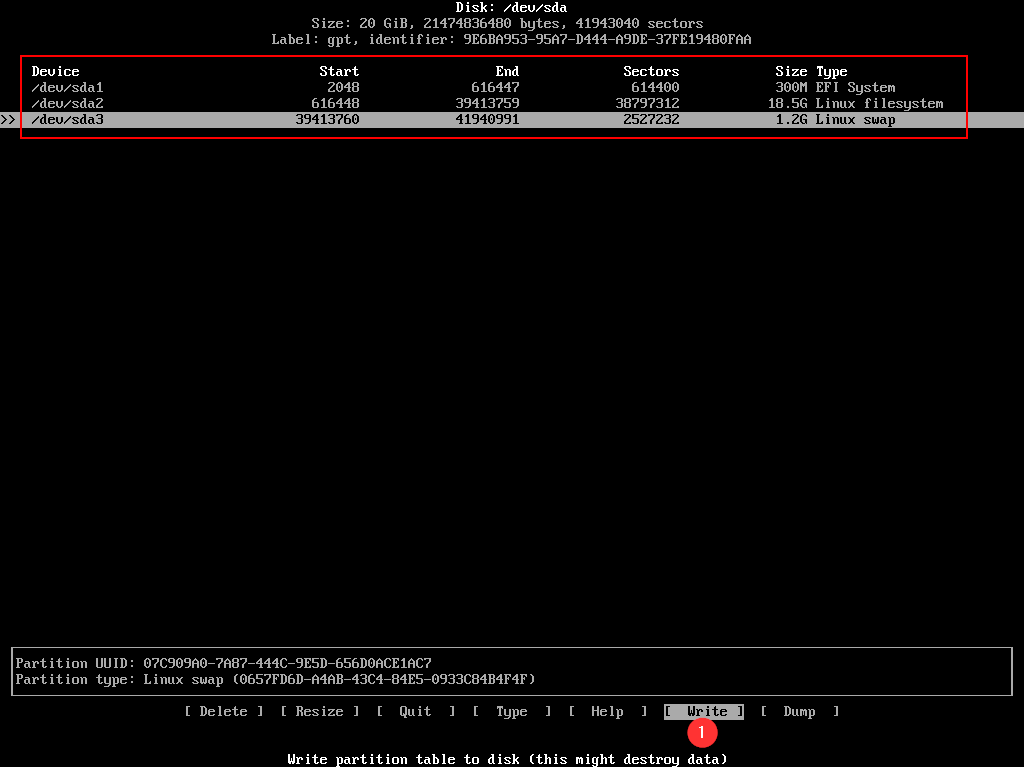Click the Partition UUID info line
Image resolution: width=1024 pixels, height=767 pixels.
[222, 663]
